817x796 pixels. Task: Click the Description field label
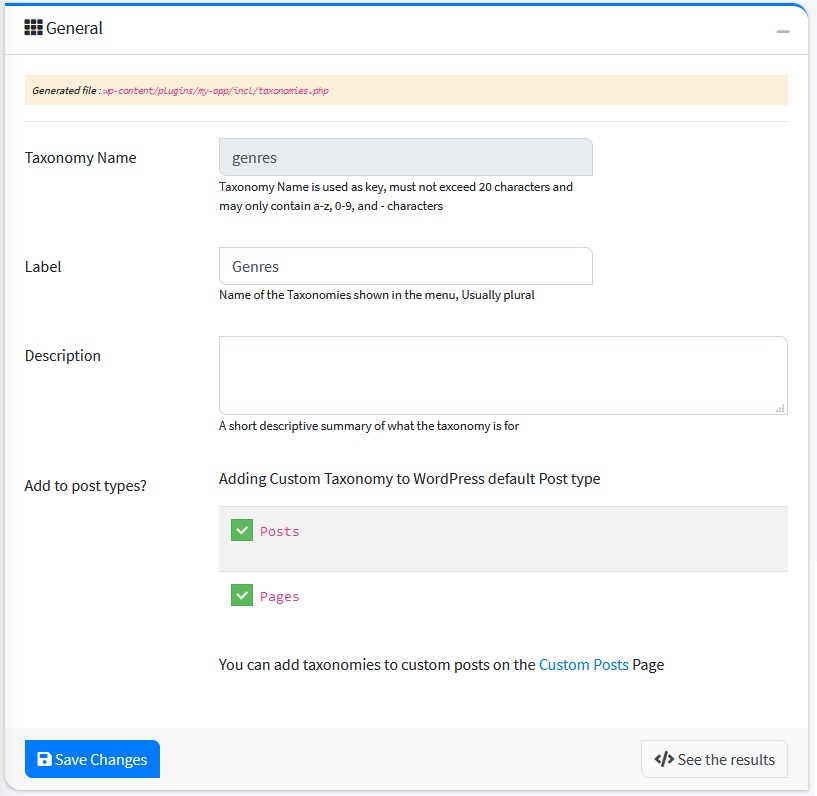coord(62,355)
